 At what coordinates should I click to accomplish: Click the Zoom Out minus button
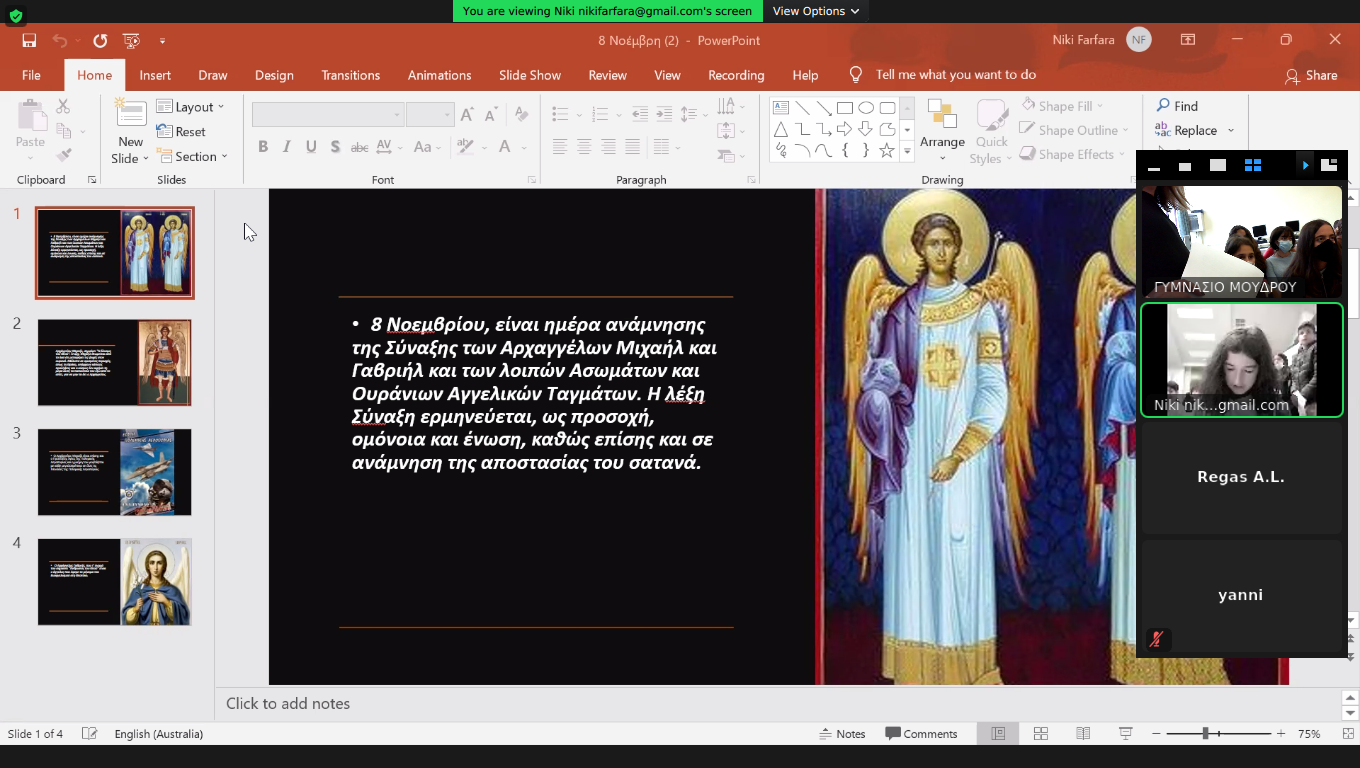(1155, 733)
